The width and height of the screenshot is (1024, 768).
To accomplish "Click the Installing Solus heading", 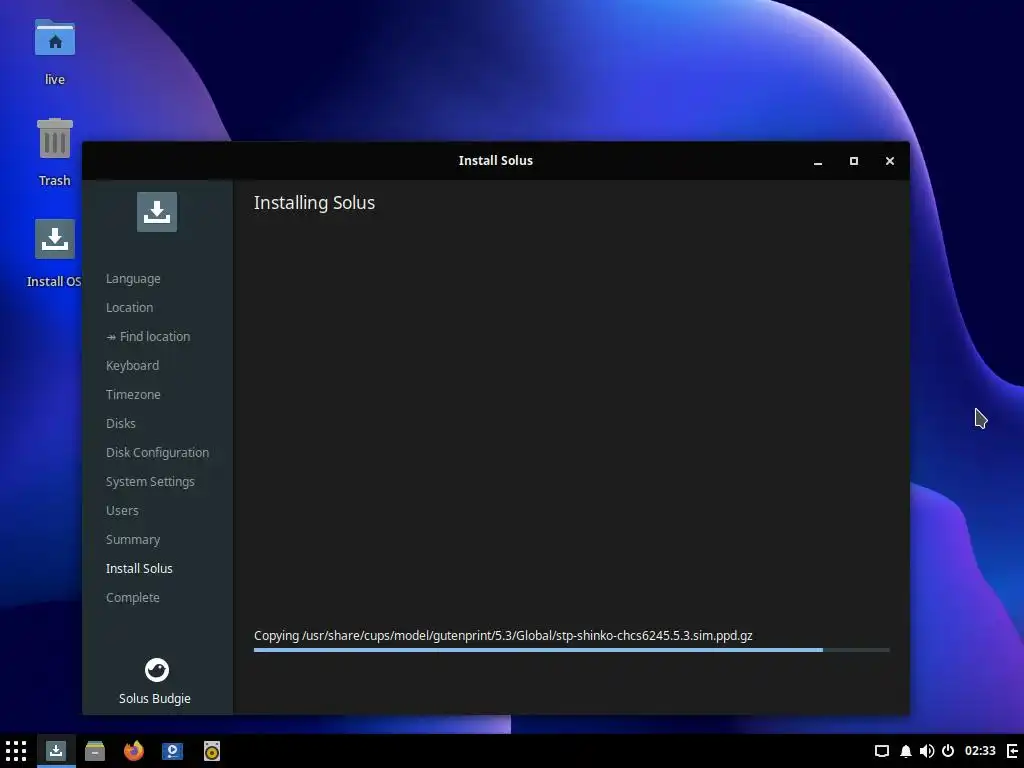I will 314,203.
